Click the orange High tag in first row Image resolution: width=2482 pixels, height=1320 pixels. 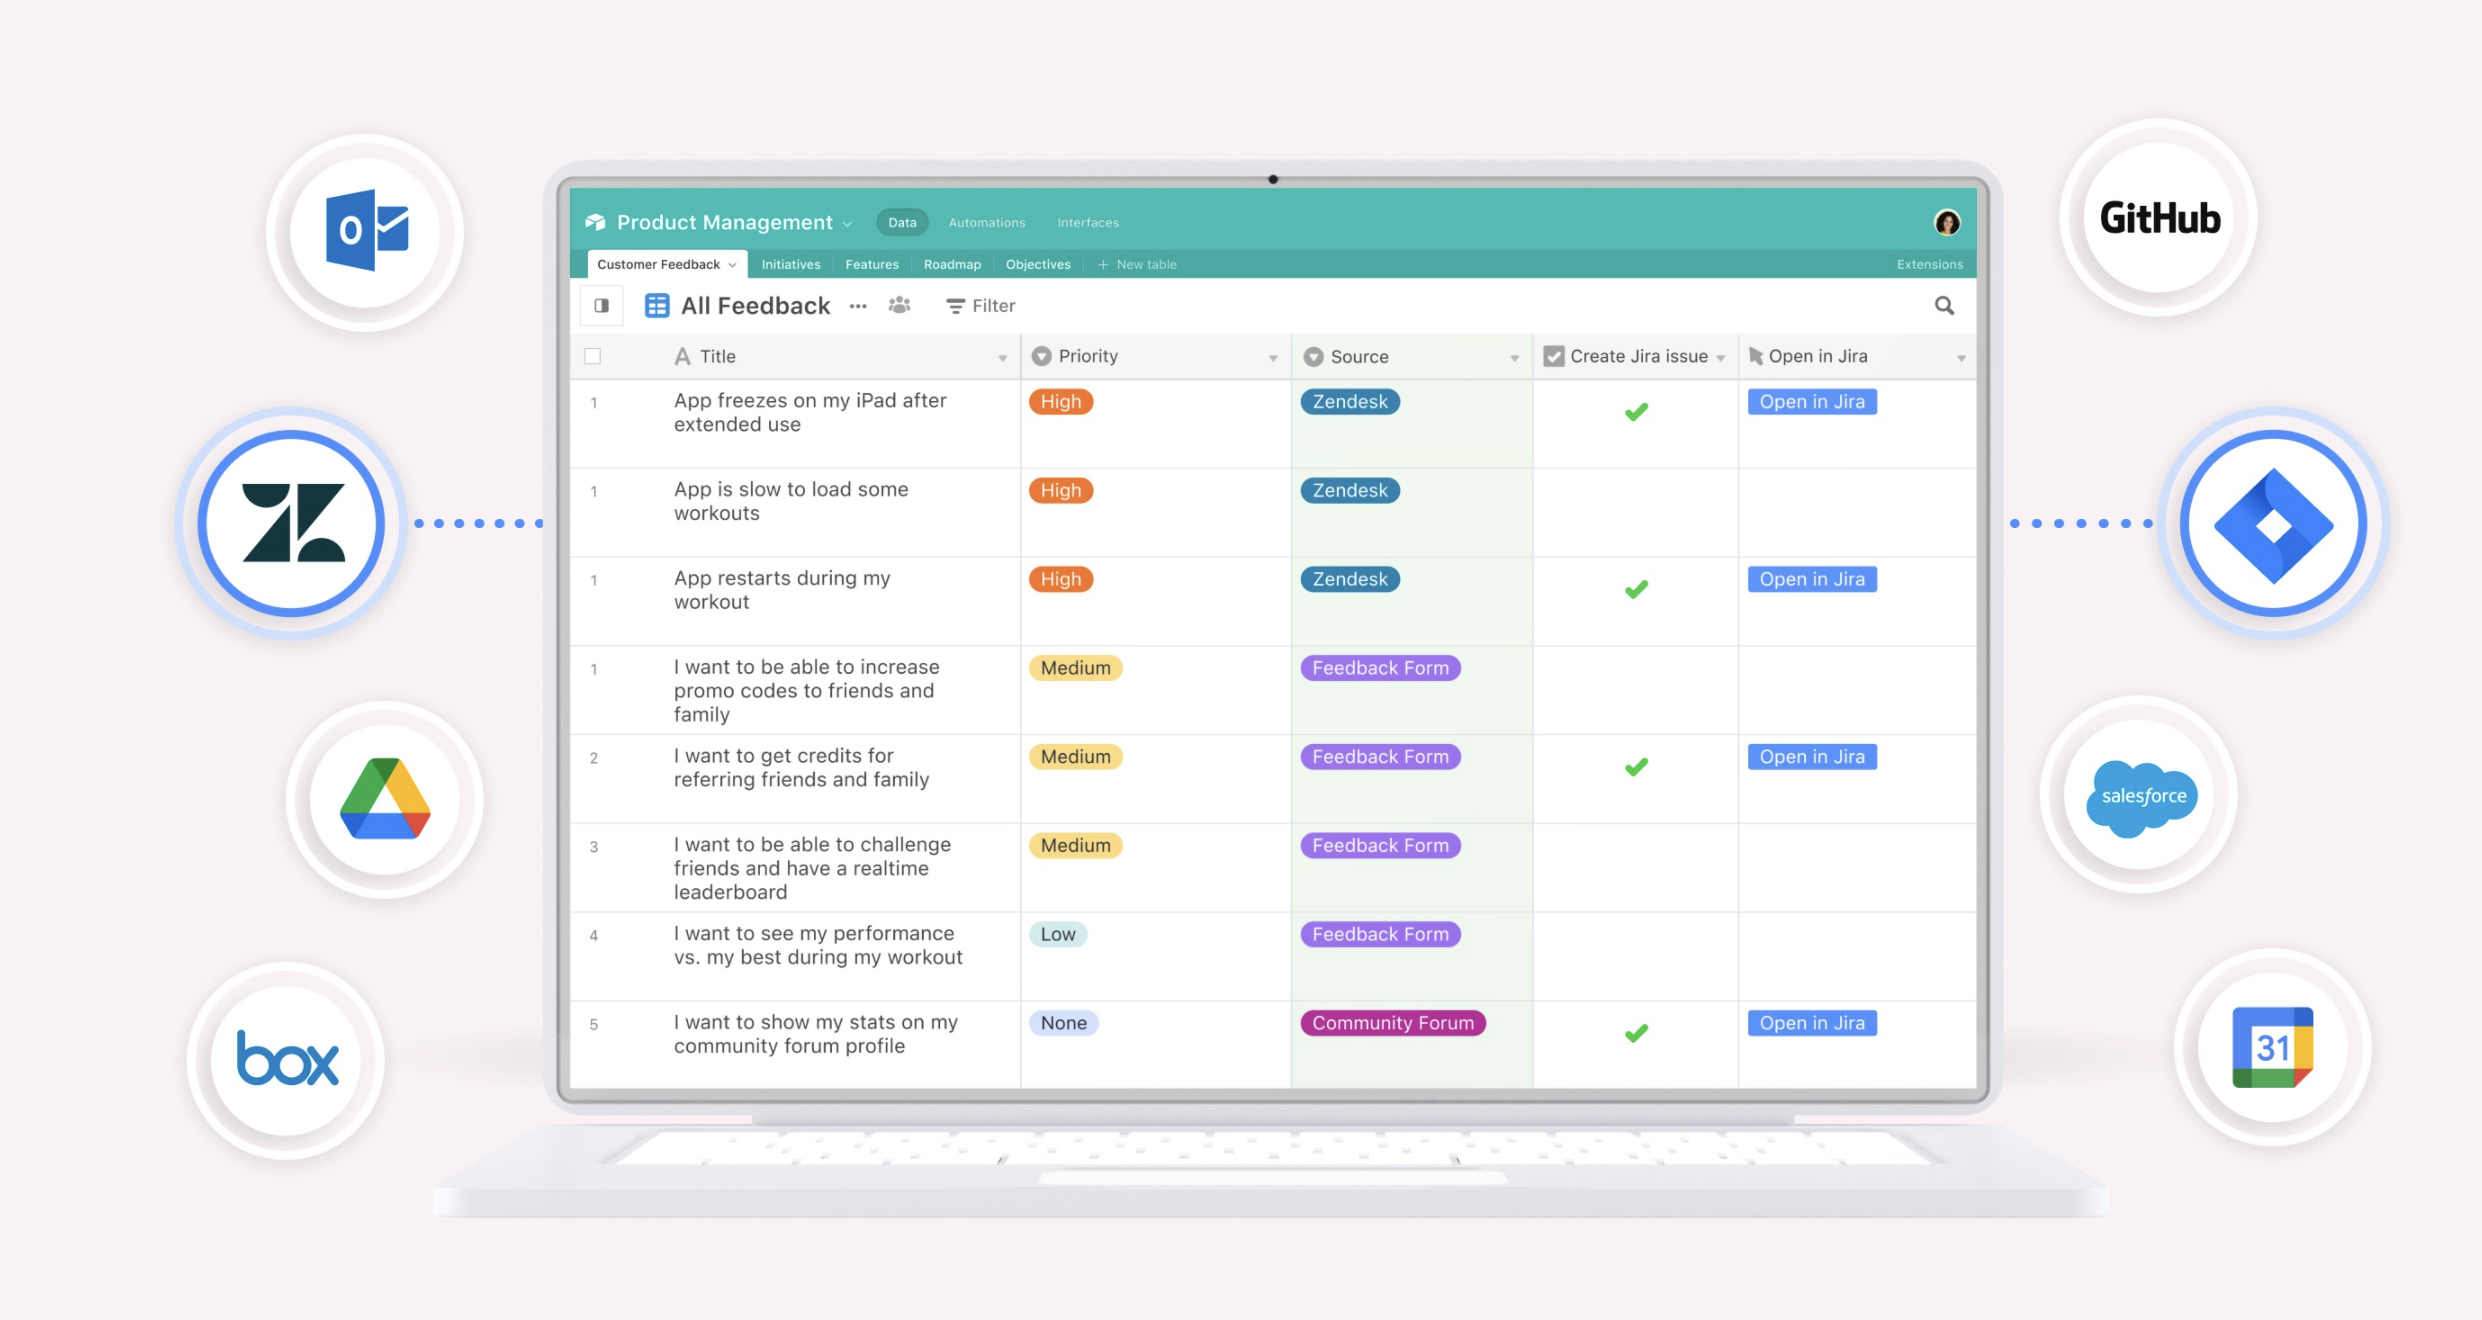pyautogui.click(x=1060, y=401)
